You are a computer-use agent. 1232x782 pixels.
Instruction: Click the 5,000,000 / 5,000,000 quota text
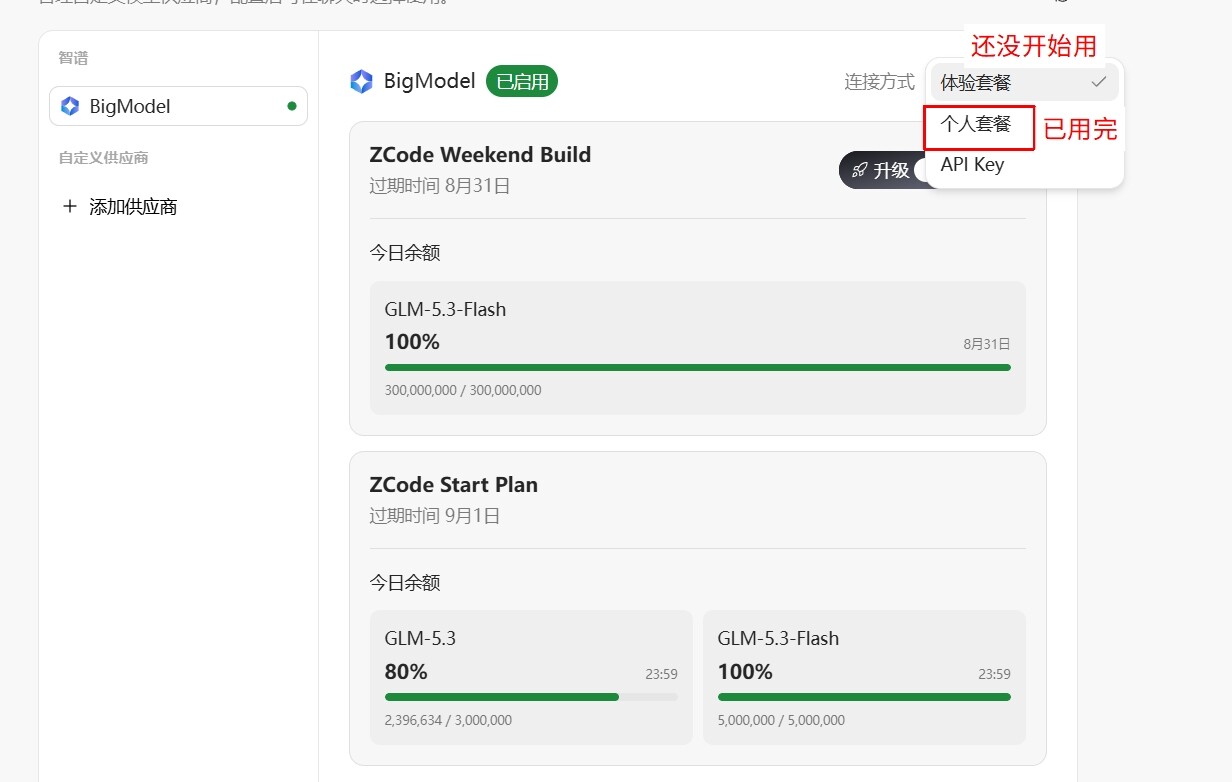pos(781,720)
